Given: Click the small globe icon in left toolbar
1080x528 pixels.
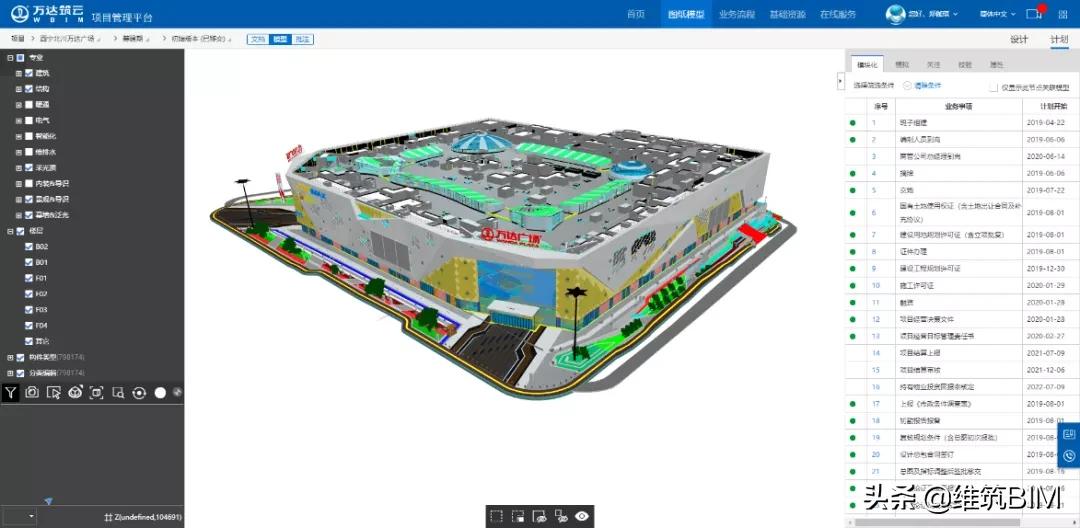Looking at the screenshot, I should click(177, 392).
